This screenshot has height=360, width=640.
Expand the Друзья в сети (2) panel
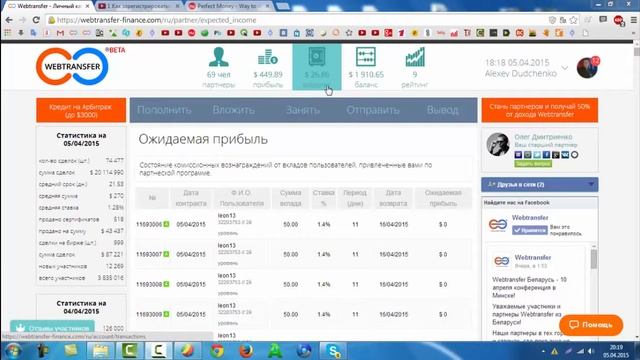540,184
